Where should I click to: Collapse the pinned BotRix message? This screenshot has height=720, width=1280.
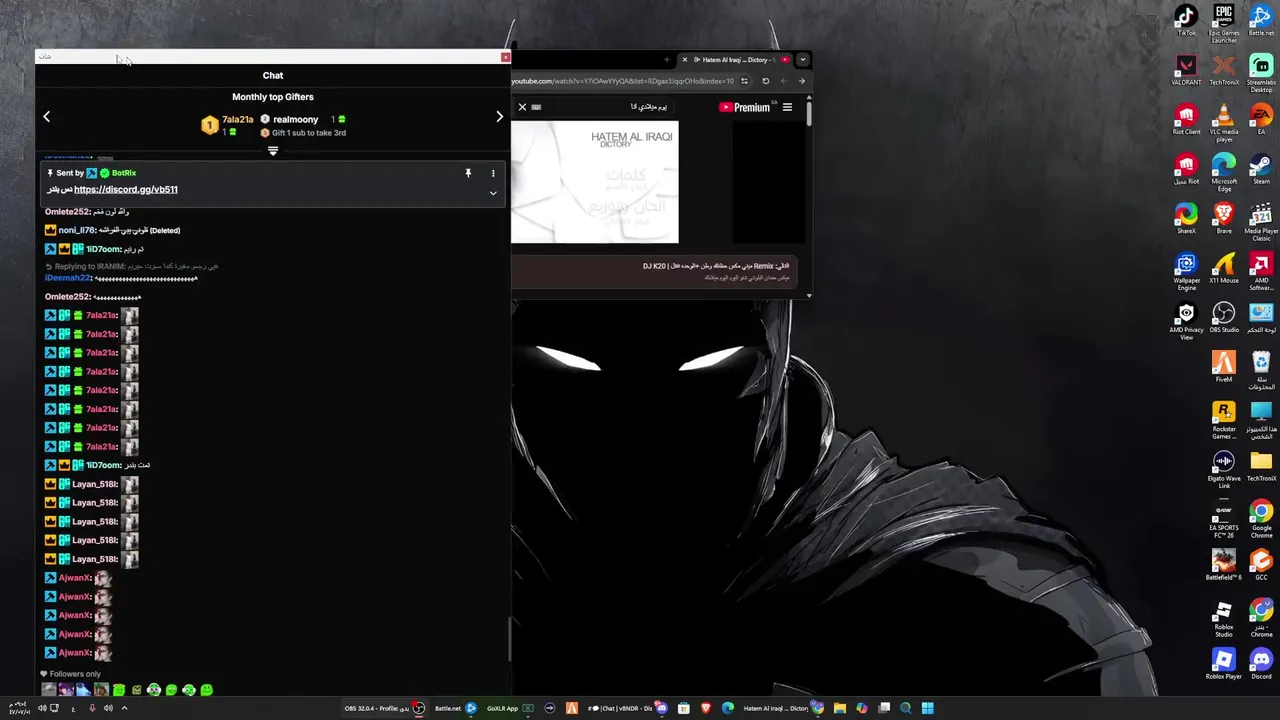click(x=493, y=192)
